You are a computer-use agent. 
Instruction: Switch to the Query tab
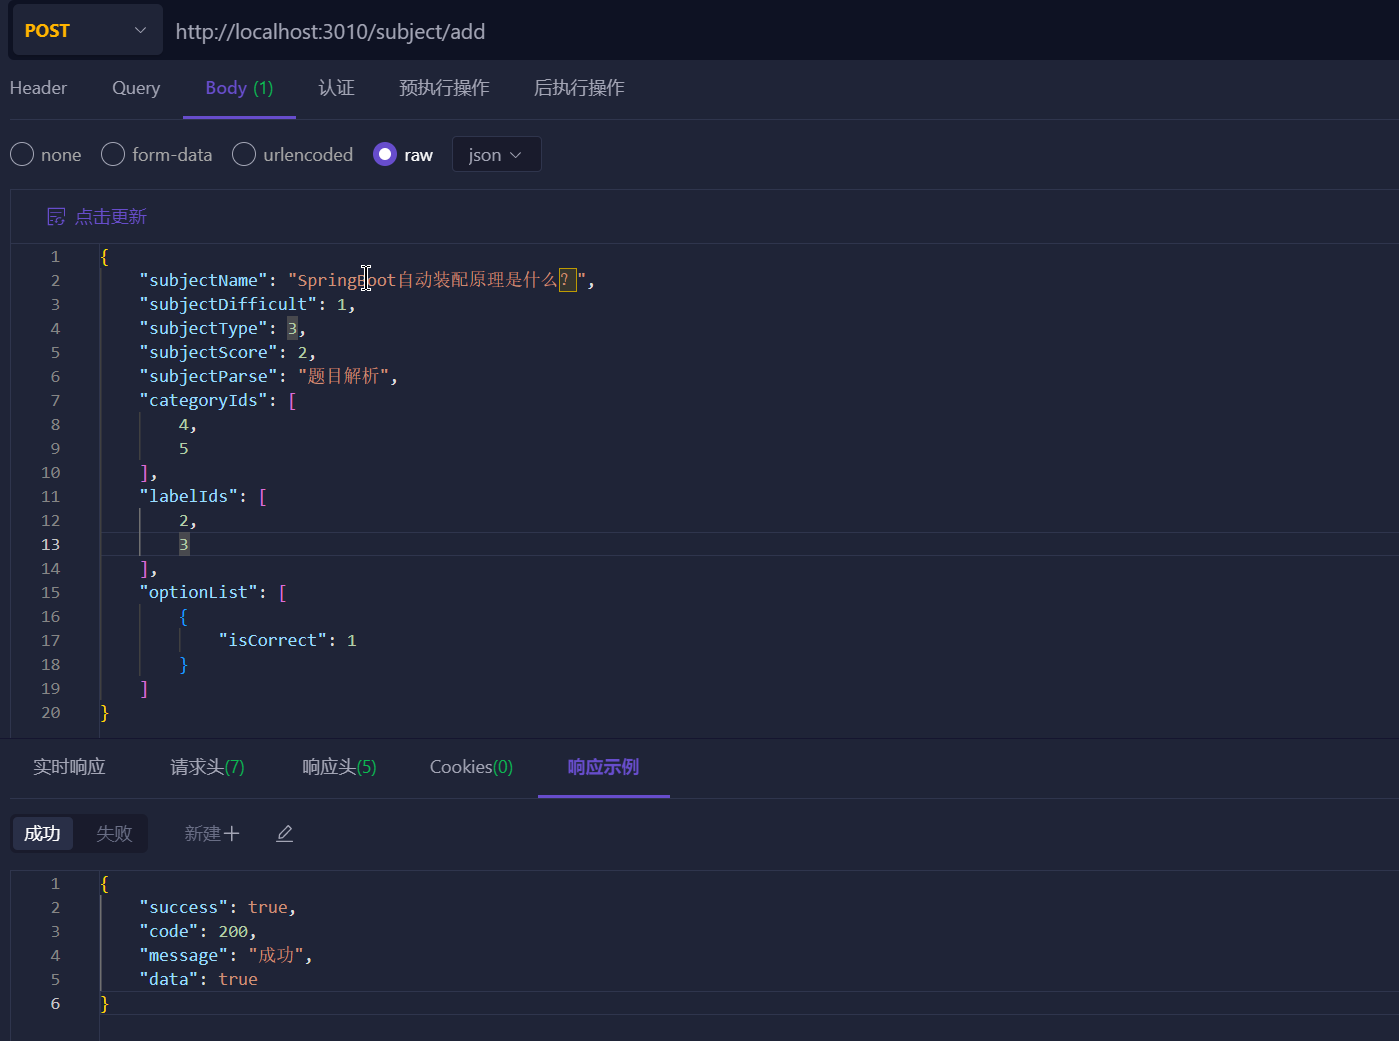[136, 88]
